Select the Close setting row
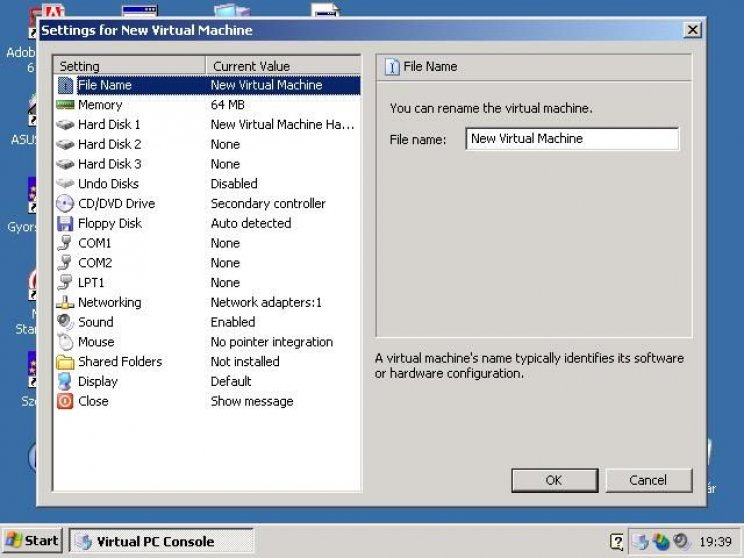The height and width of the screenshot is (558, 744). click(207, 401)
